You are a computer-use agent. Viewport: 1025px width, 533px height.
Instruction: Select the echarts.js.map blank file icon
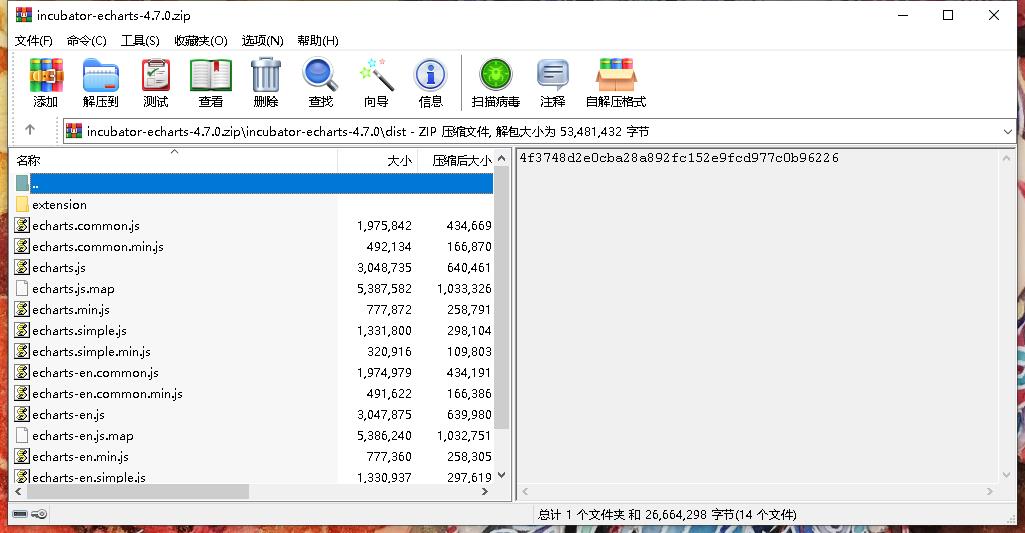point(22,288)
